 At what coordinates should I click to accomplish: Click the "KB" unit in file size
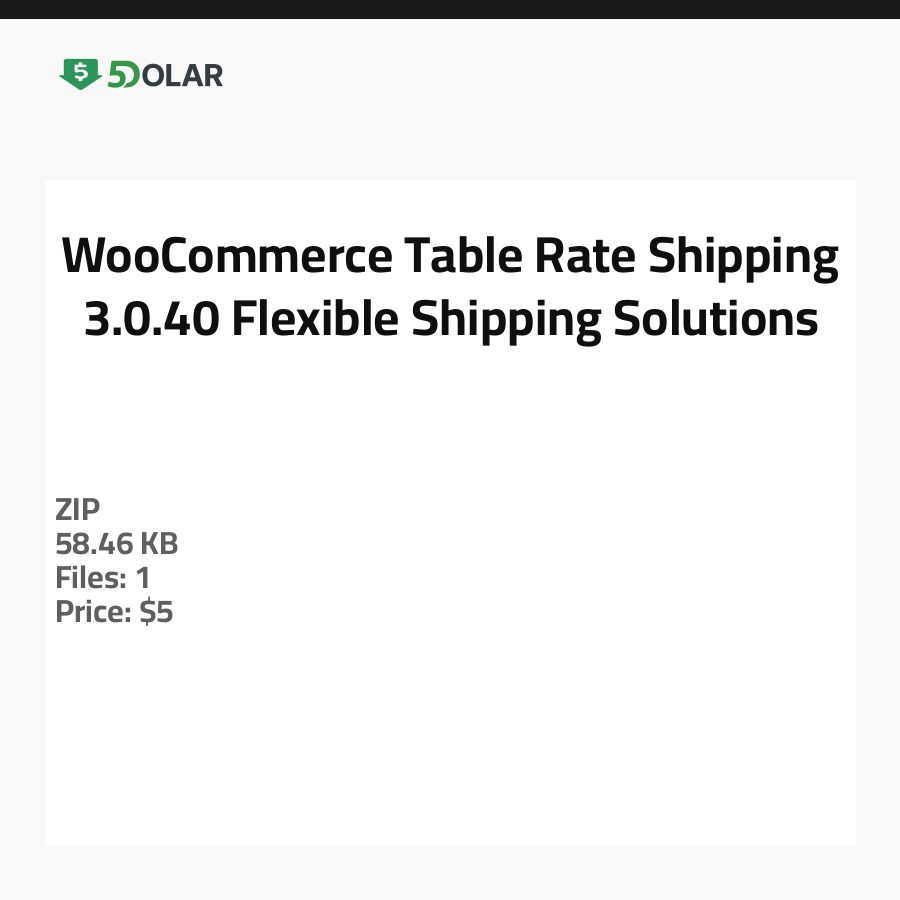point(158,544)
